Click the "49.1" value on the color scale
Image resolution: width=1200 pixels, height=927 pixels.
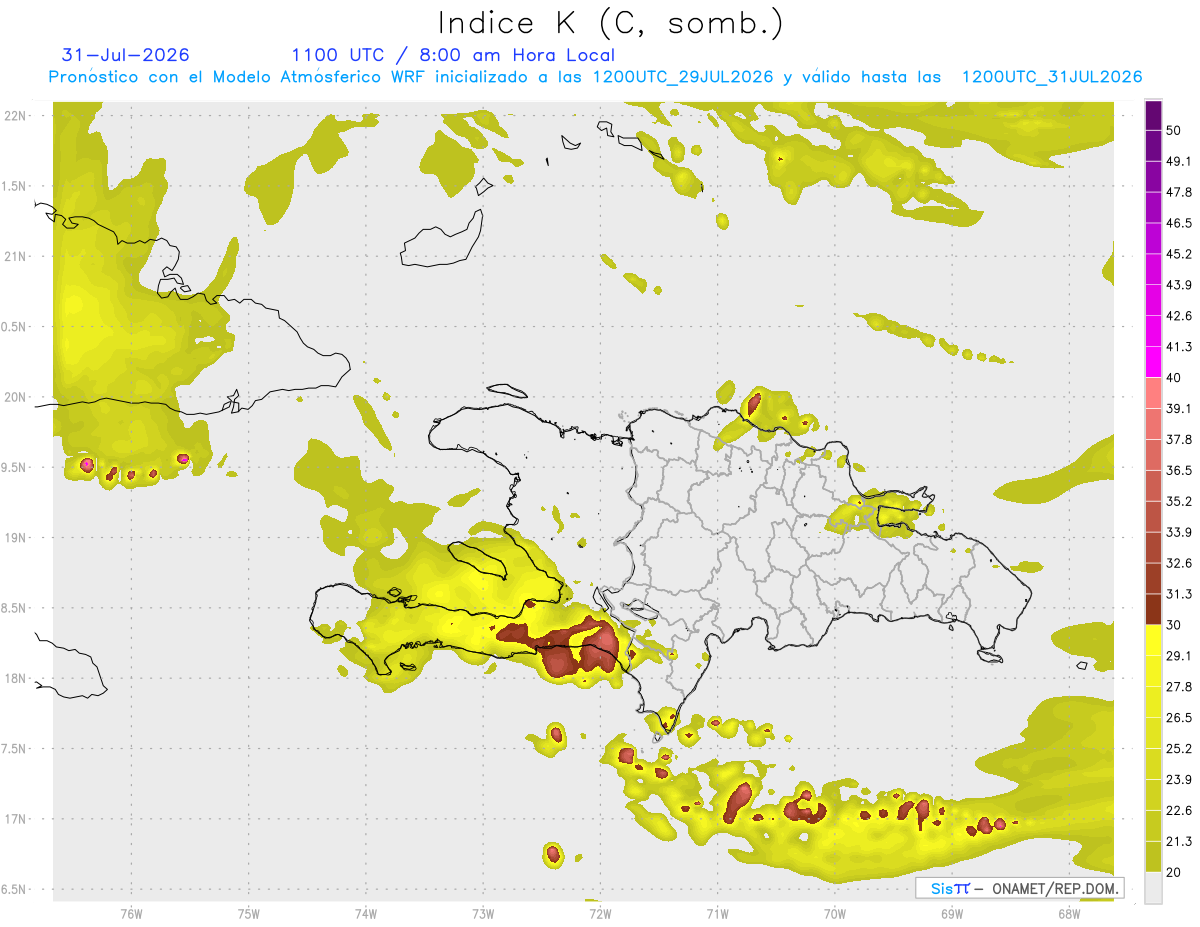[1179, 161]
